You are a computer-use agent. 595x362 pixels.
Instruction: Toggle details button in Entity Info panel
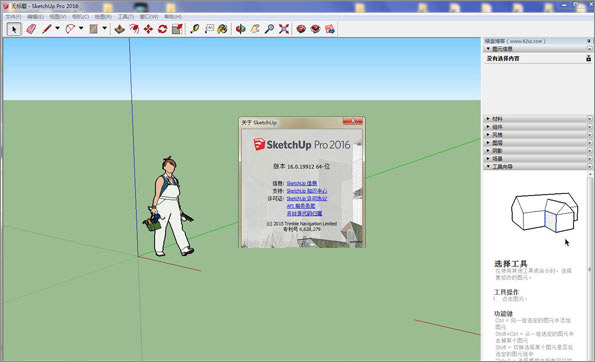[589, 58]
